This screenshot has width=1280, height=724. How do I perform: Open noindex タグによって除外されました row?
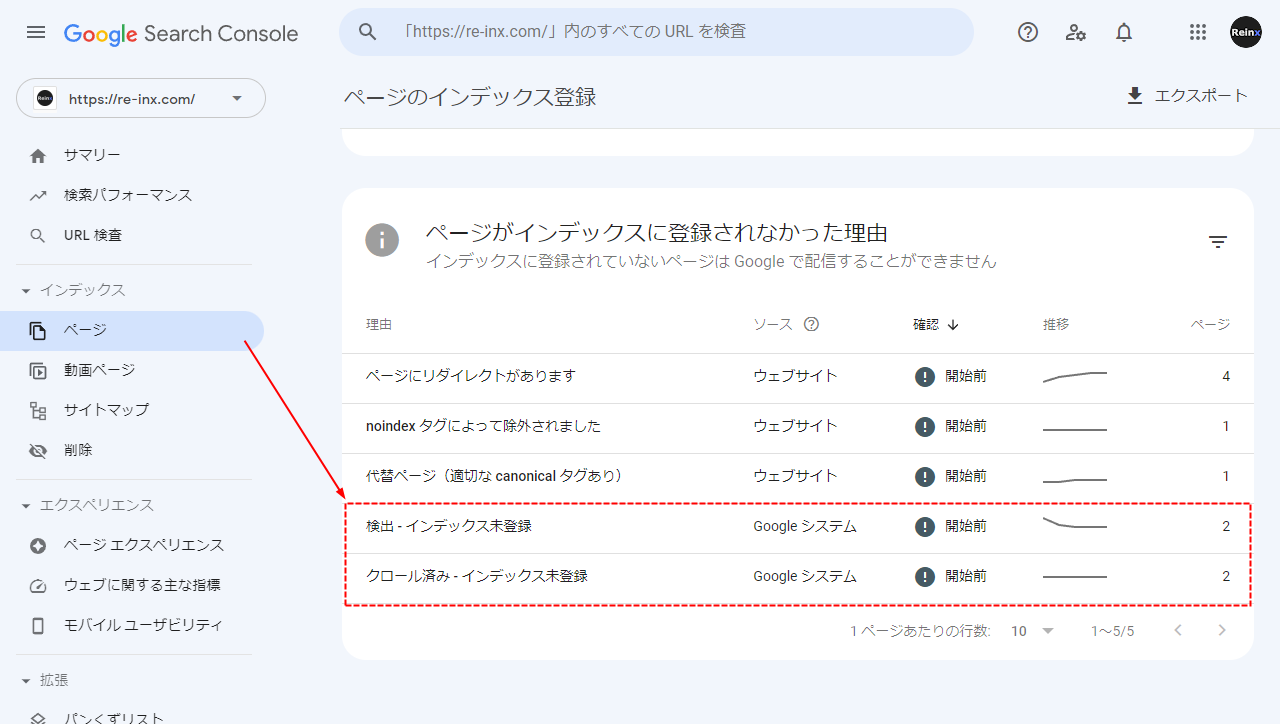pos(798,428)
